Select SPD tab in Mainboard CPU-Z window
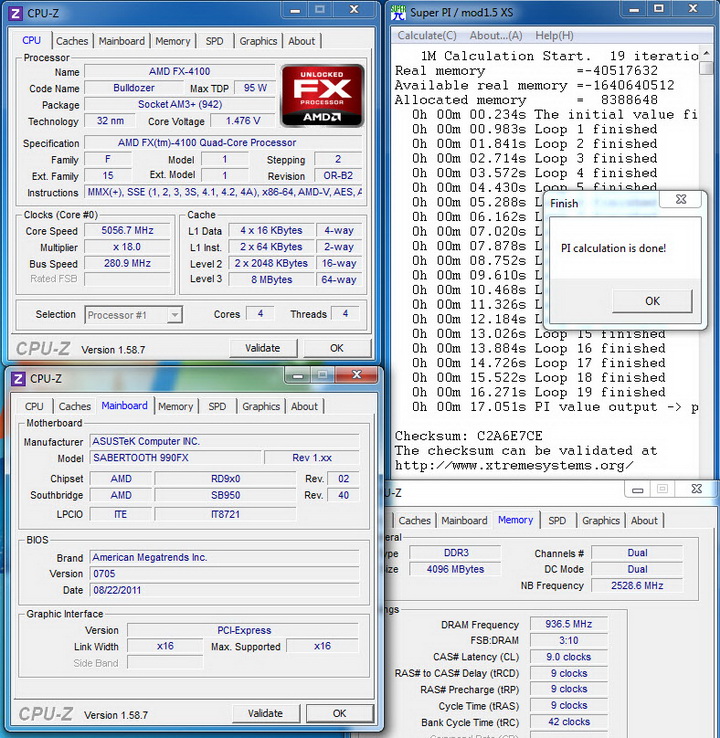This screenshot has width=720, height=738. tap(217, 407)
